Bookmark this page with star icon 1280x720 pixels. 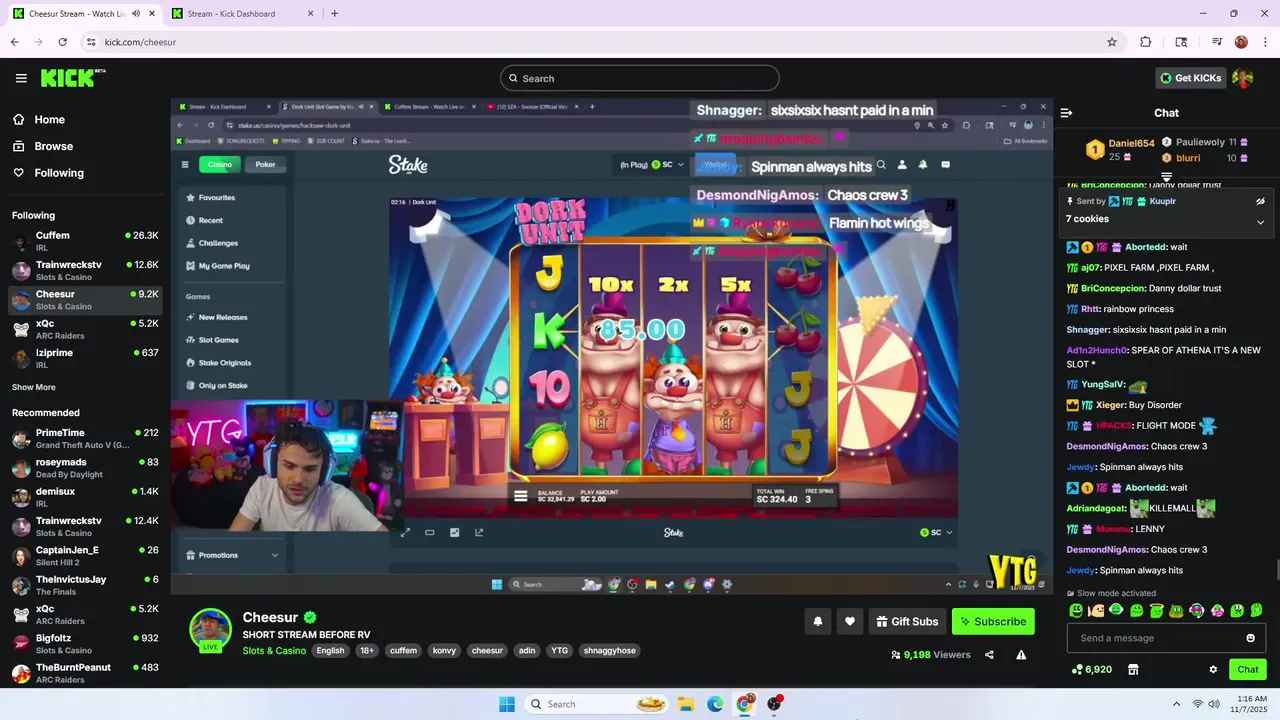point(1111,42)
